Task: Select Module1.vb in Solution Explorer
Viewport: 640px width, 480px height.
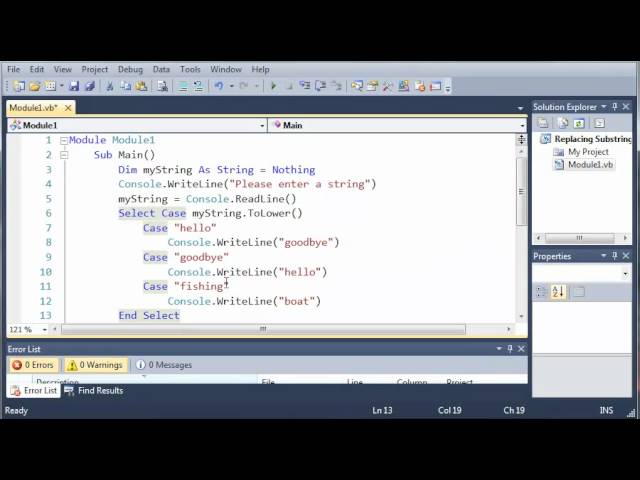Action: pos(590,165)
